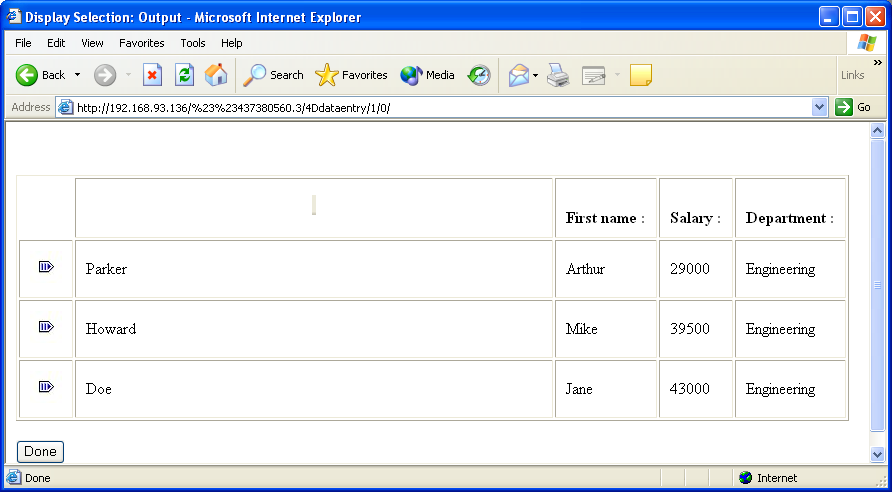Click inside the address URL field
Image resolution: width=892 pixels, height=492 pixels.
pyautogui.click(x=440, y=107)
